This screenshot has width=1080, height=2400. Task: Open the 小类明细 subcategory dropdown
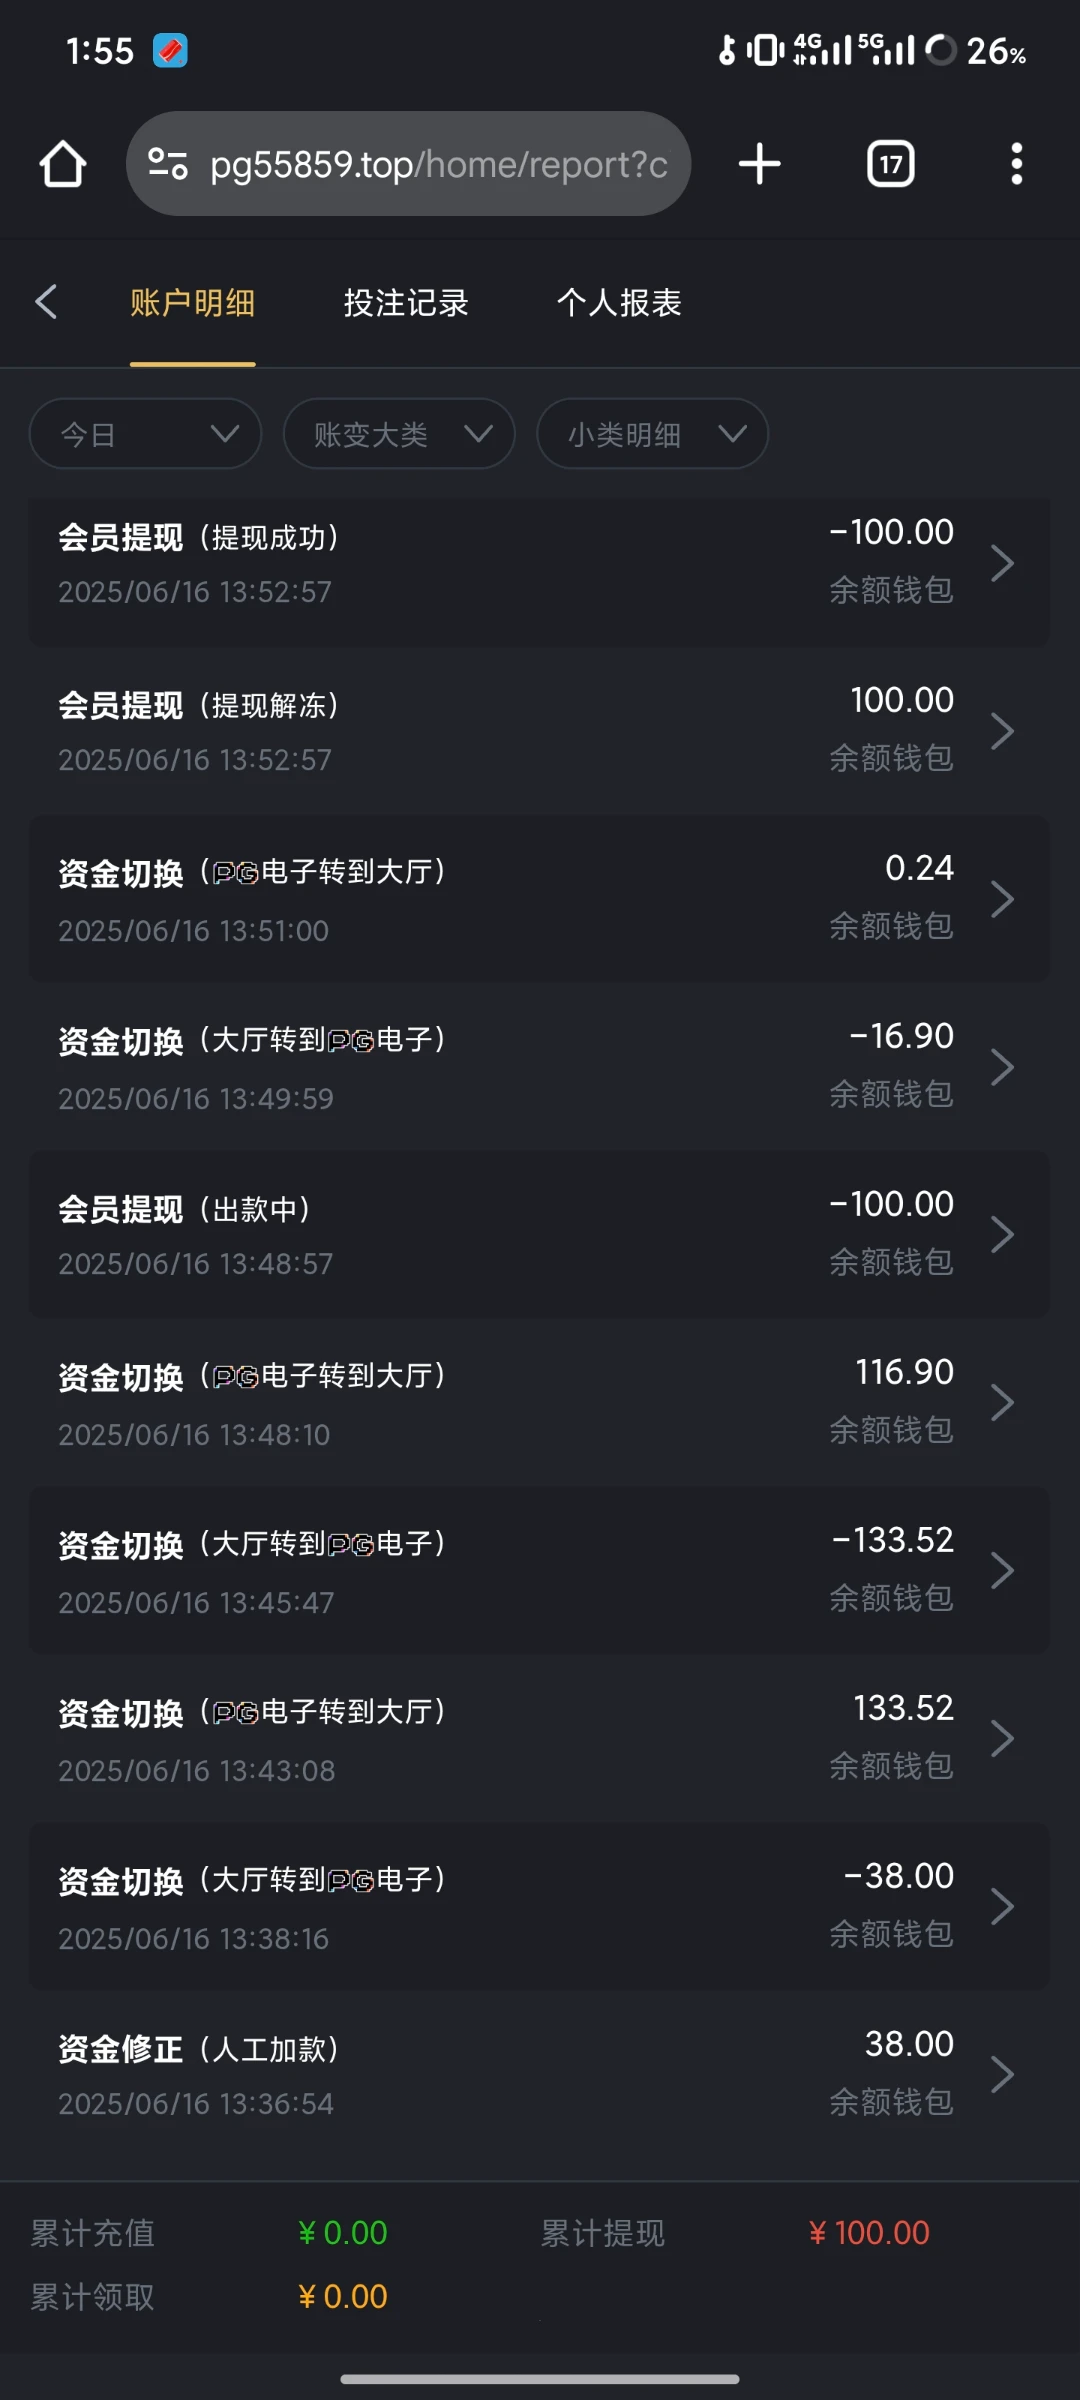point(652,434)
